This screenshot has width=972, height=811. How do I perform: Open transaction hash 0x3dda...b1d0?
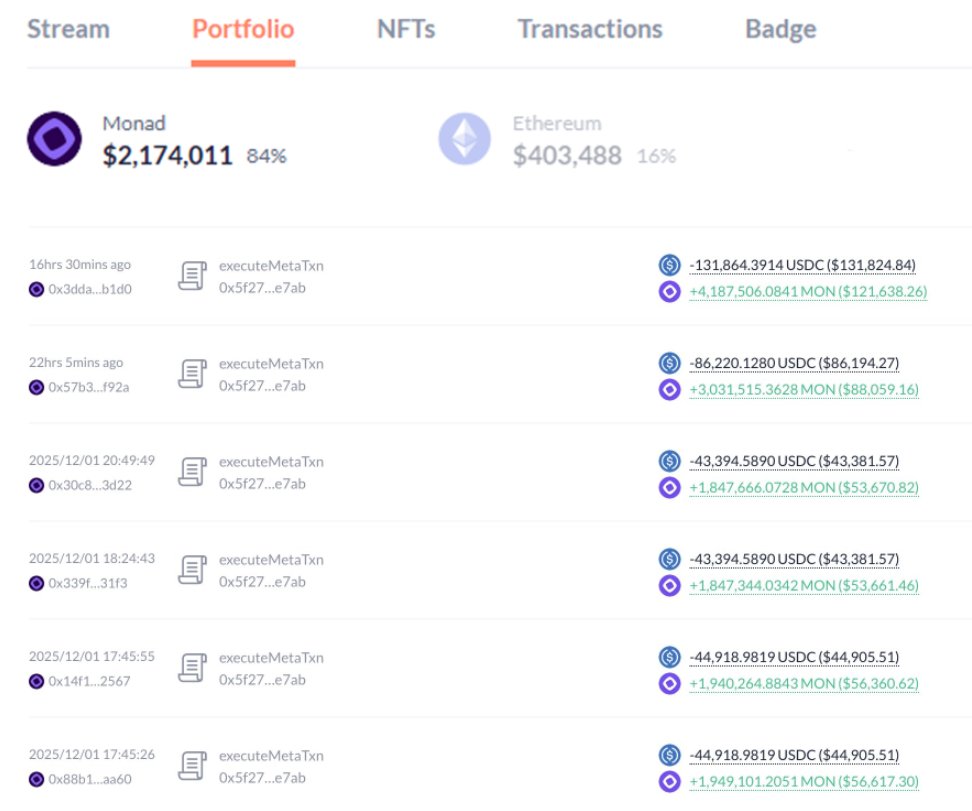pyautogui.click(x=90, y=289)
